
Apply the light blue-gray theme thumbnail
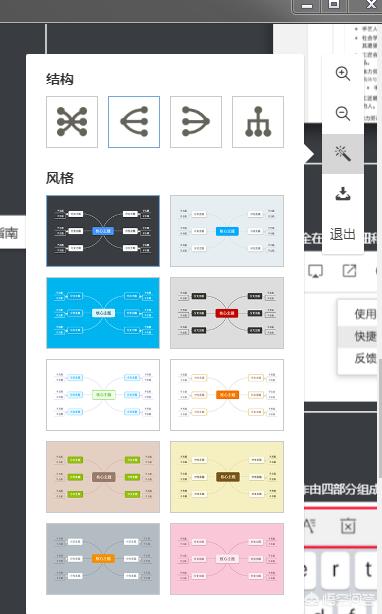pos(227,231)
